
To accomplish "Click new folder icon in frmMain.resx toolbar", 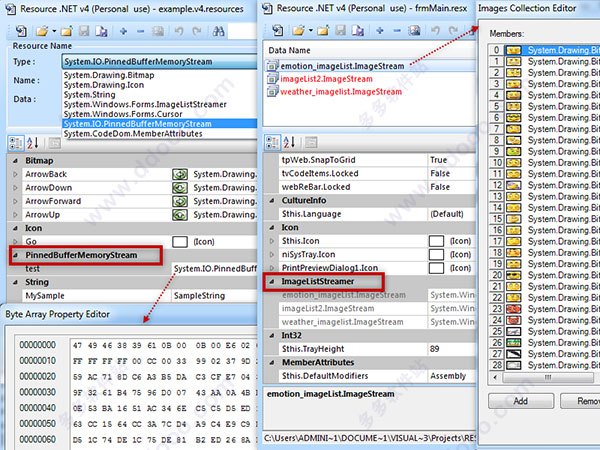I will click(323, 30).
